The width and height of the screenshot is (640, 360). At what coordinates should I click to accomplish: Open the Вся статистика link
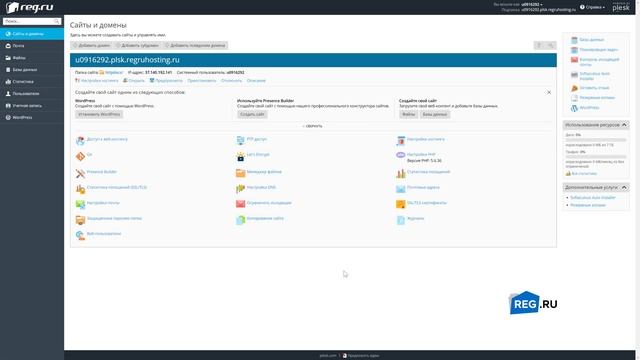(x=584, y=173)
